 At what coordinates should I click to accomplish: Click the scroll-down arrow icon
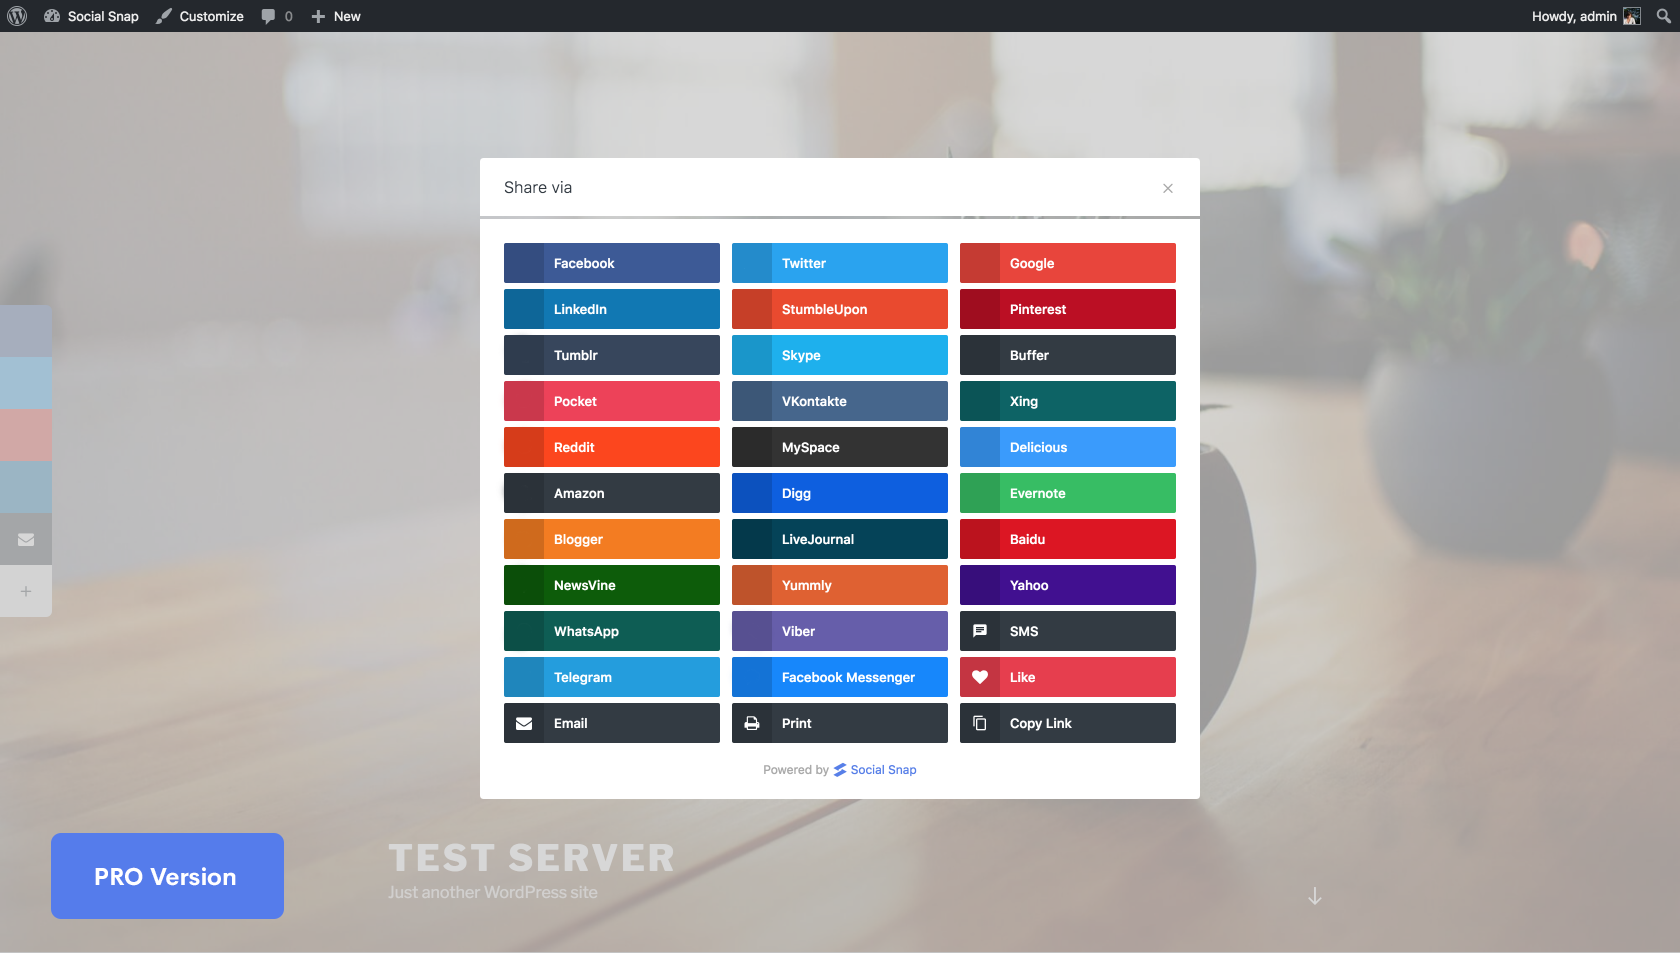1315,896
